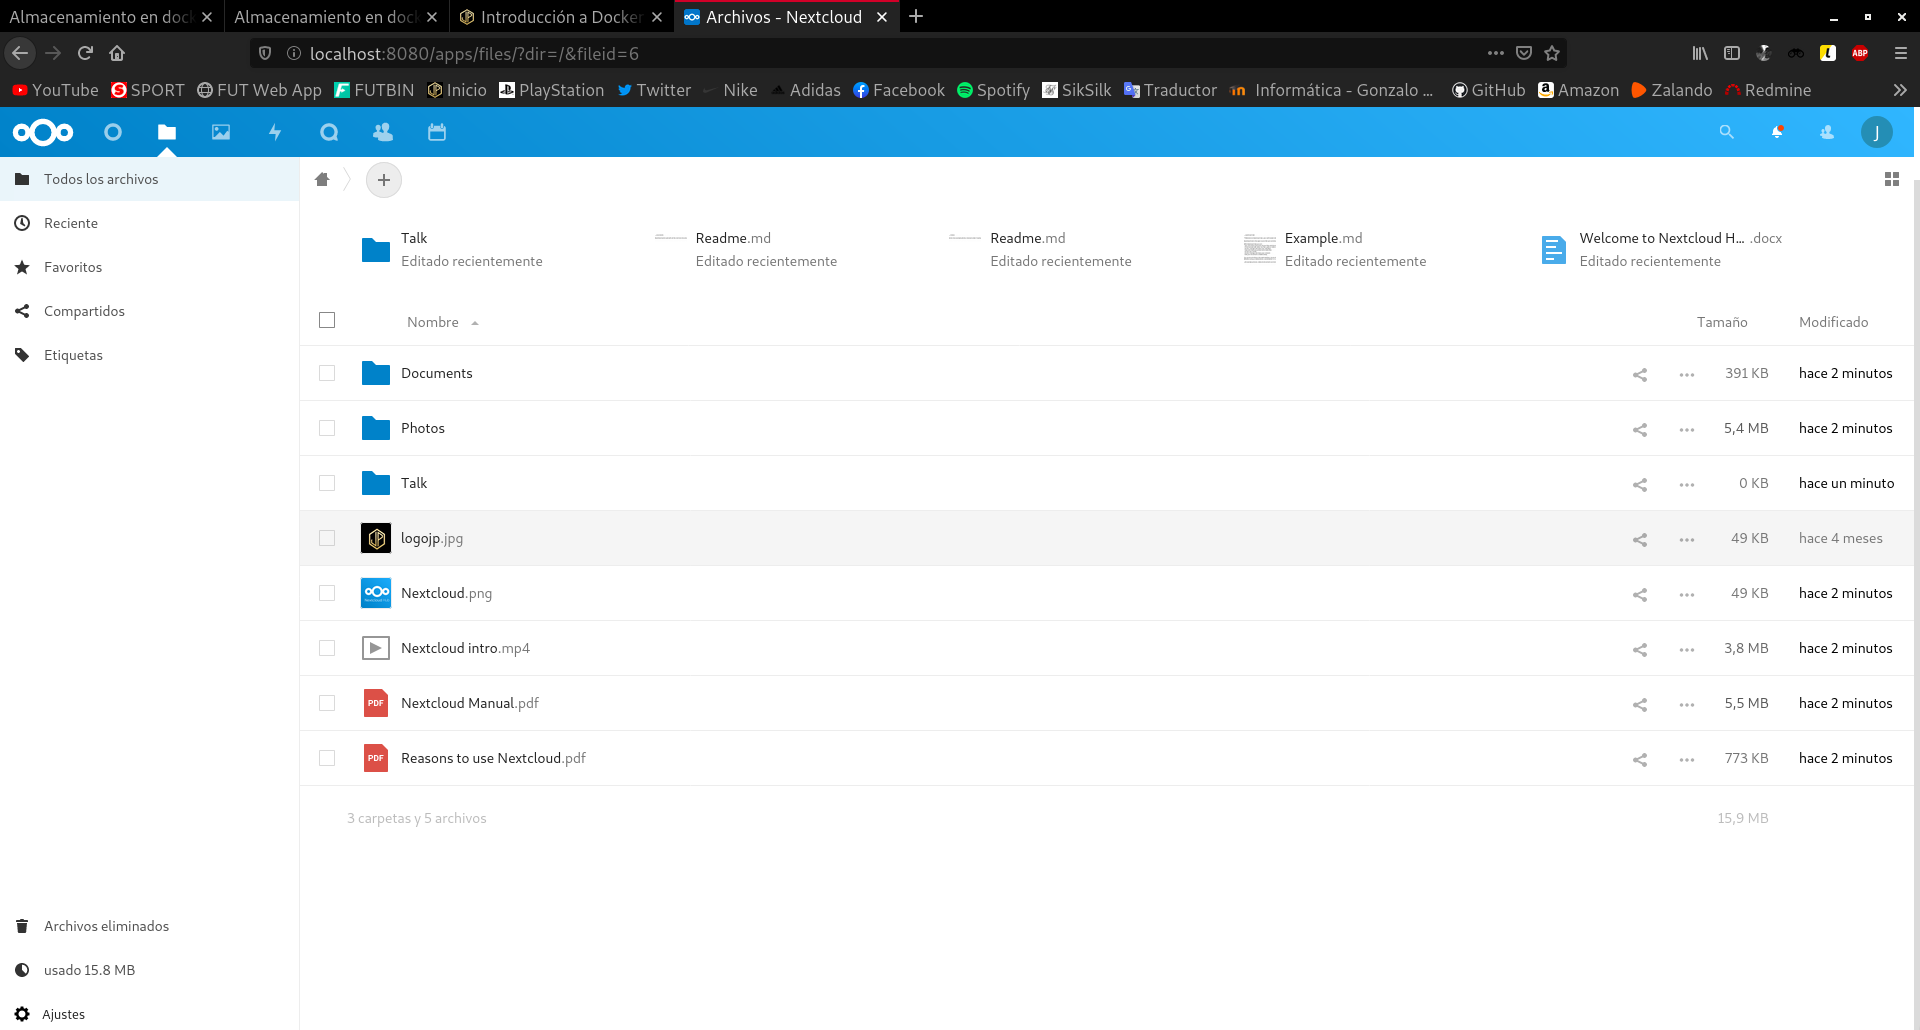Open the user avatar J menu
Image resolution: width=1920 pixels, height=1030 pixels.
coord(1877,132)
